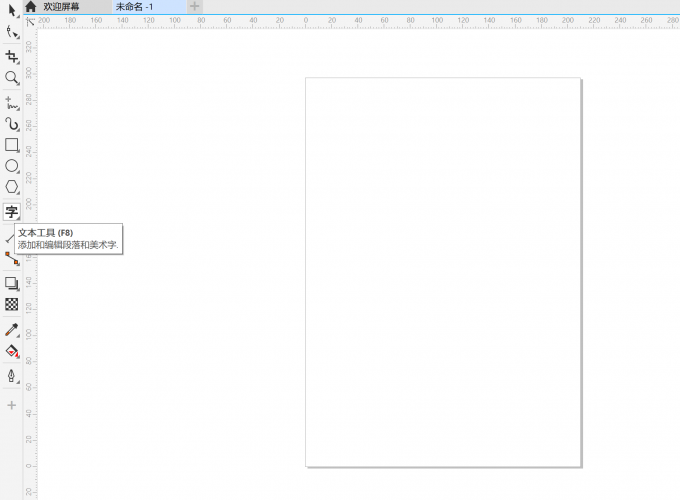
Task: Select the Connector tool
Action: point(11,258)
